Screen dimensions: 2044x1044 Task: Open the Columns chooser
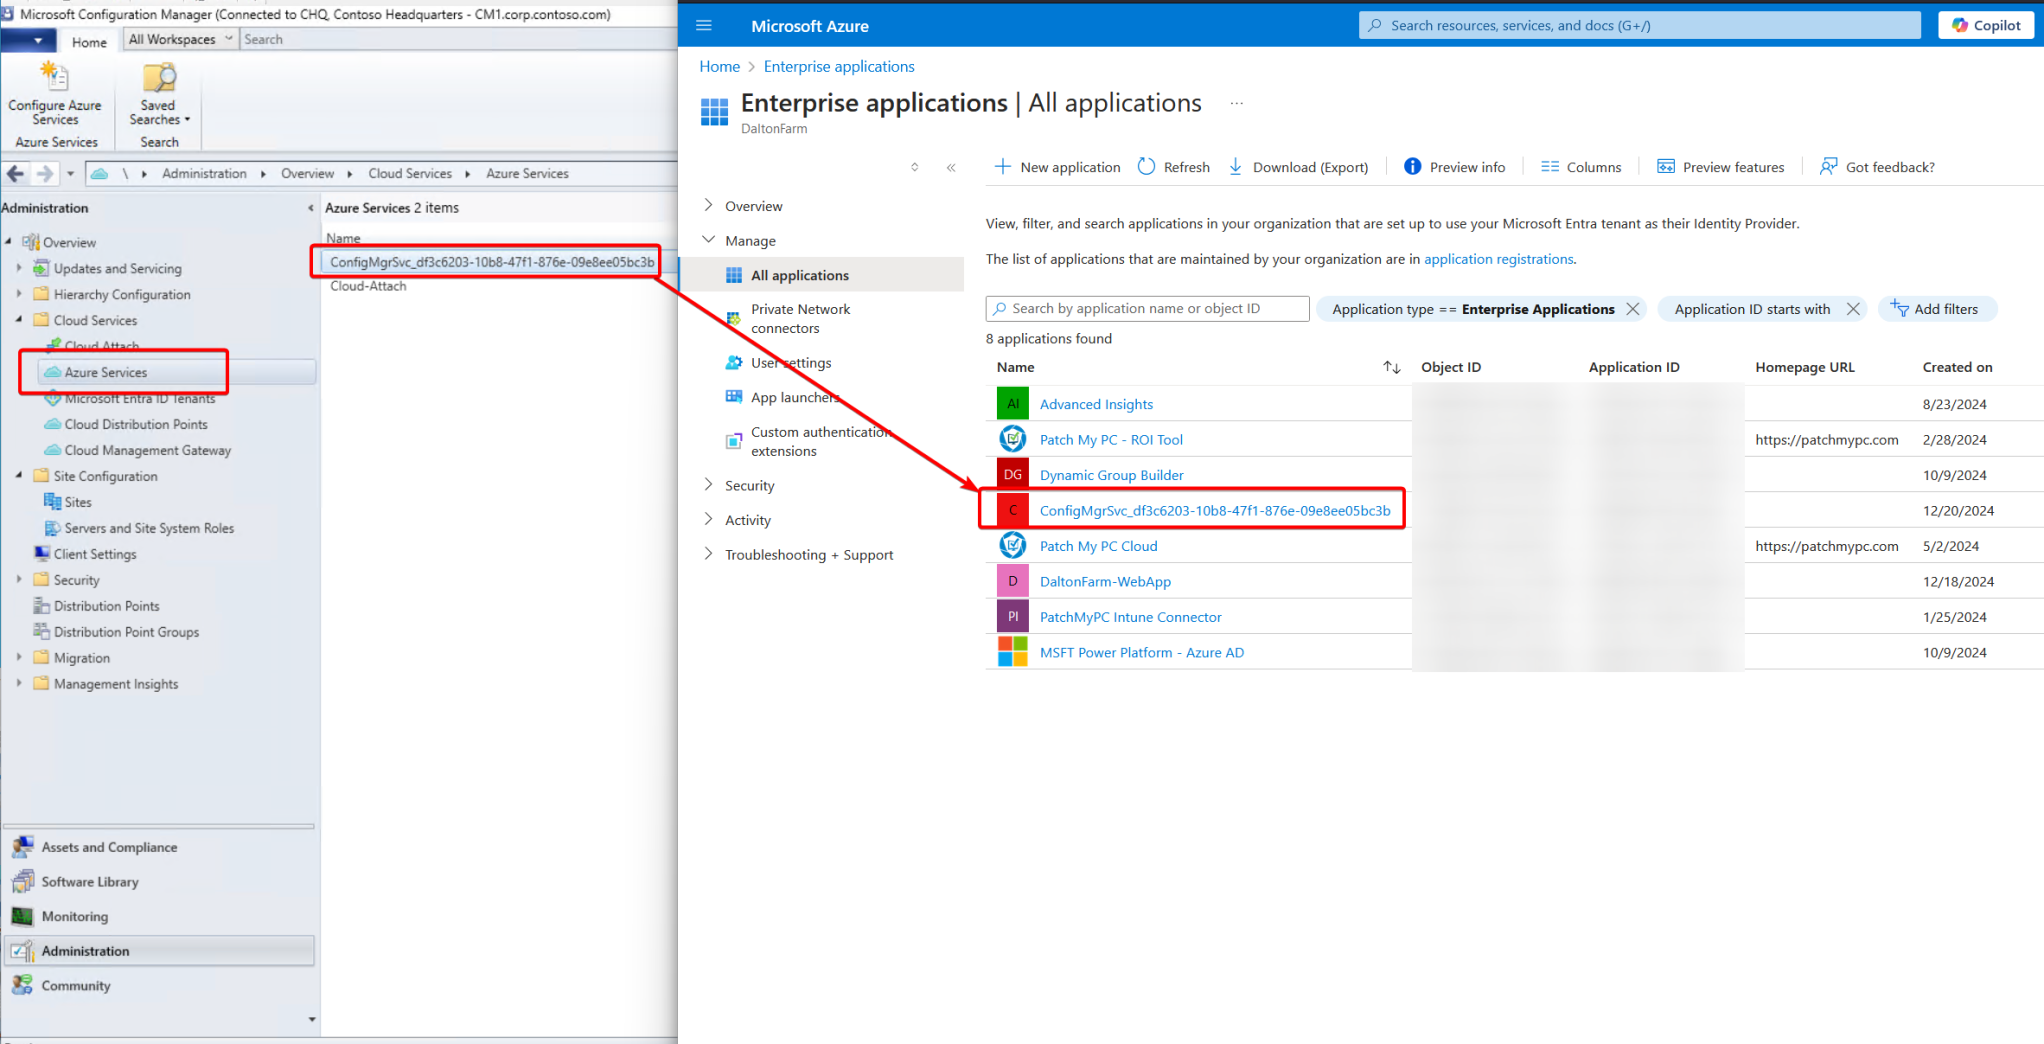tap(1581, 167)
